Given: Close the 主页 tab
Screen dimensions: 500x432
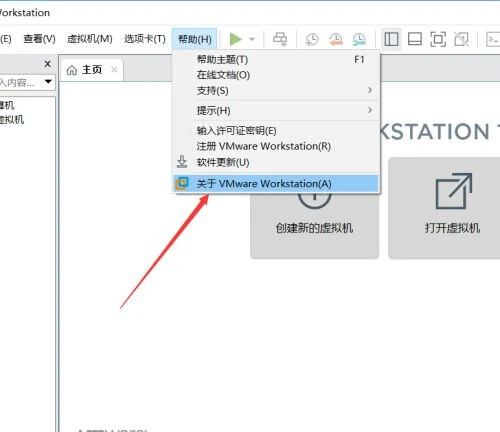Looking at the screenshot, I should click(x=114, y=70).
